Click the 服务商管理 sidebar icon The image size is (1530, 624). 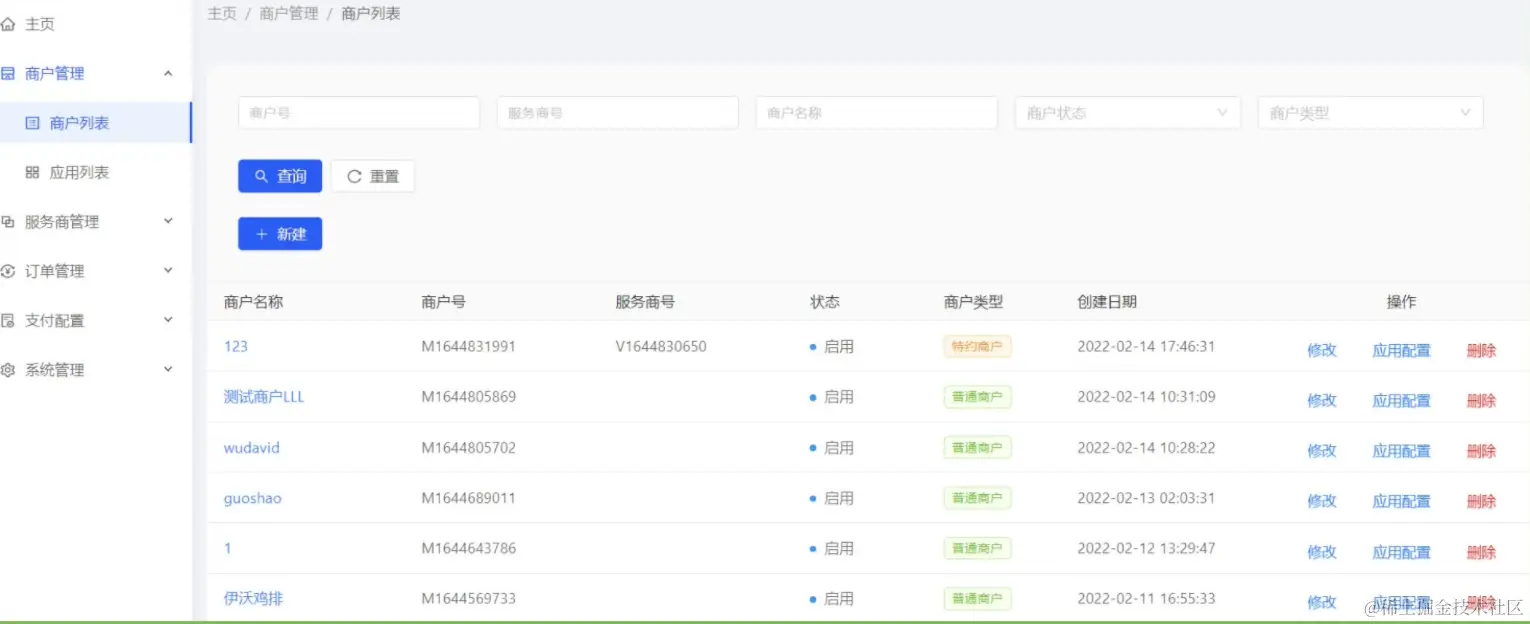[x=8, y=222]
